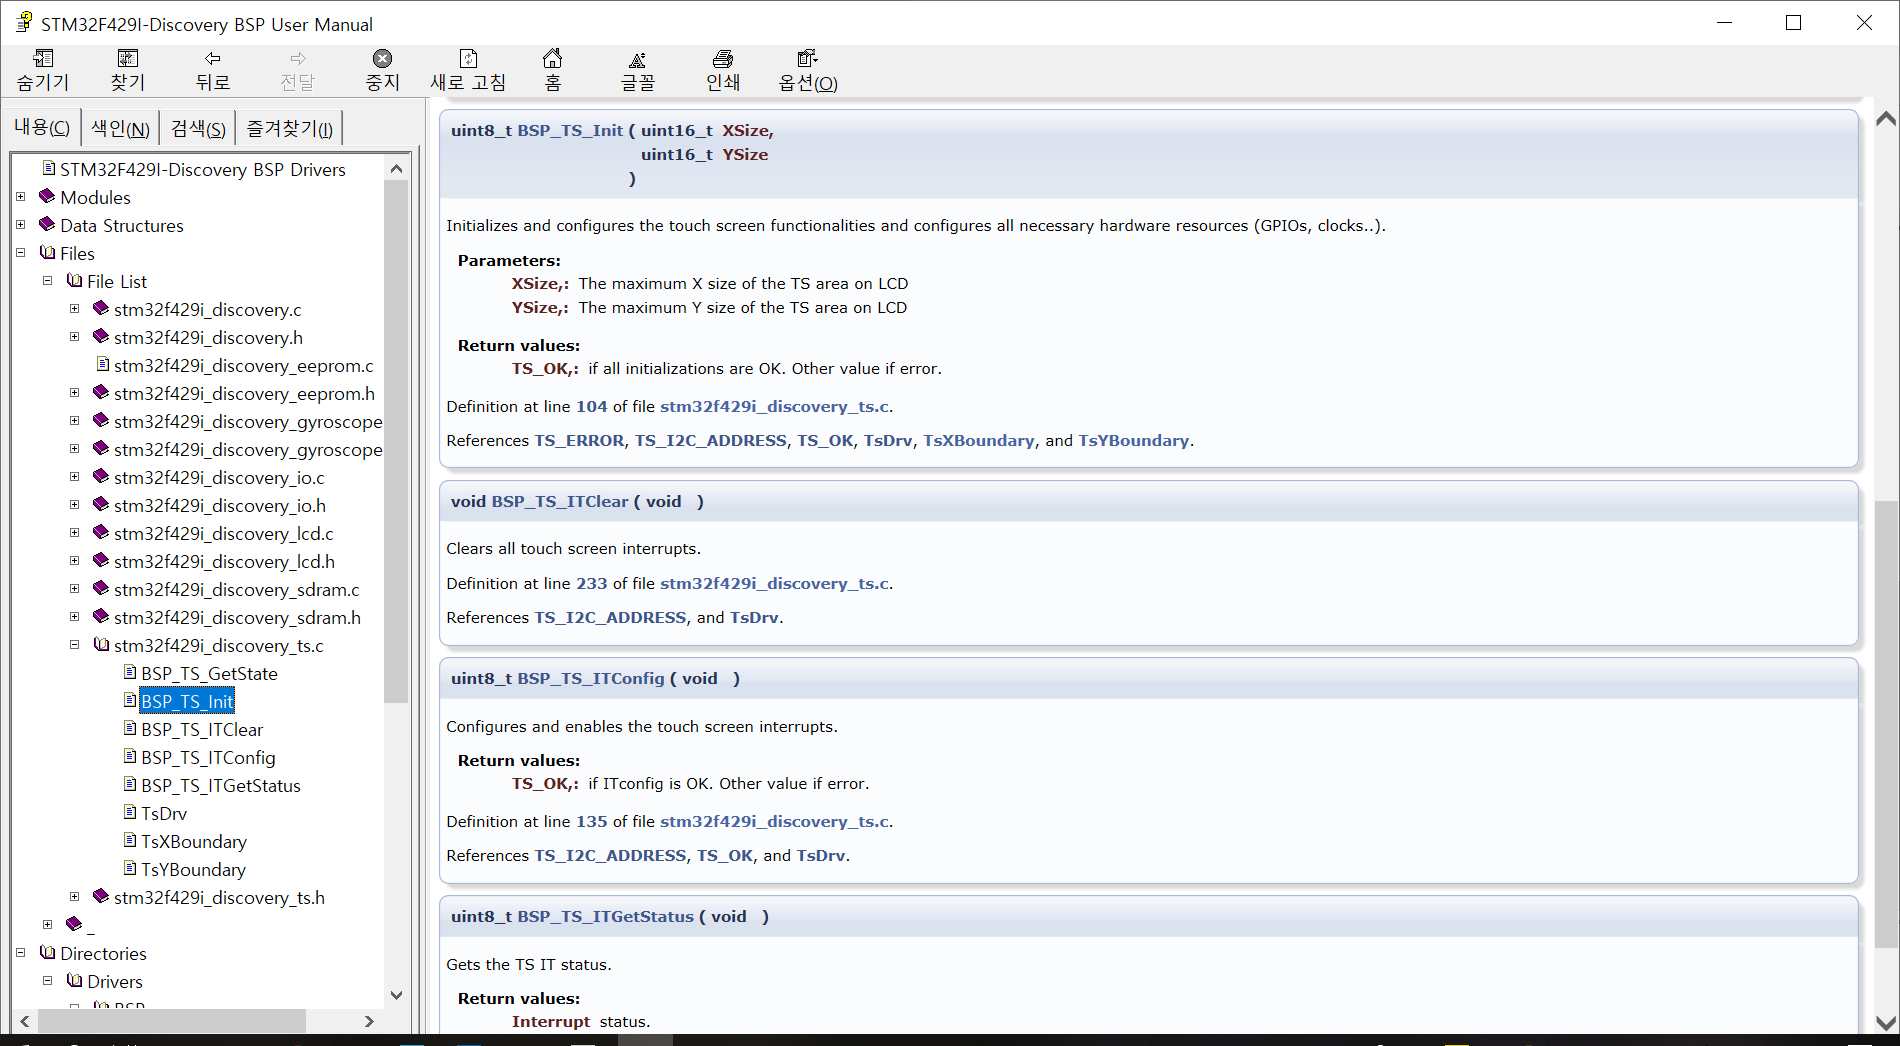Switch to the 검색(S) search tab
The width and height of the screenshot is (1900, 1046).
point(198,128)
